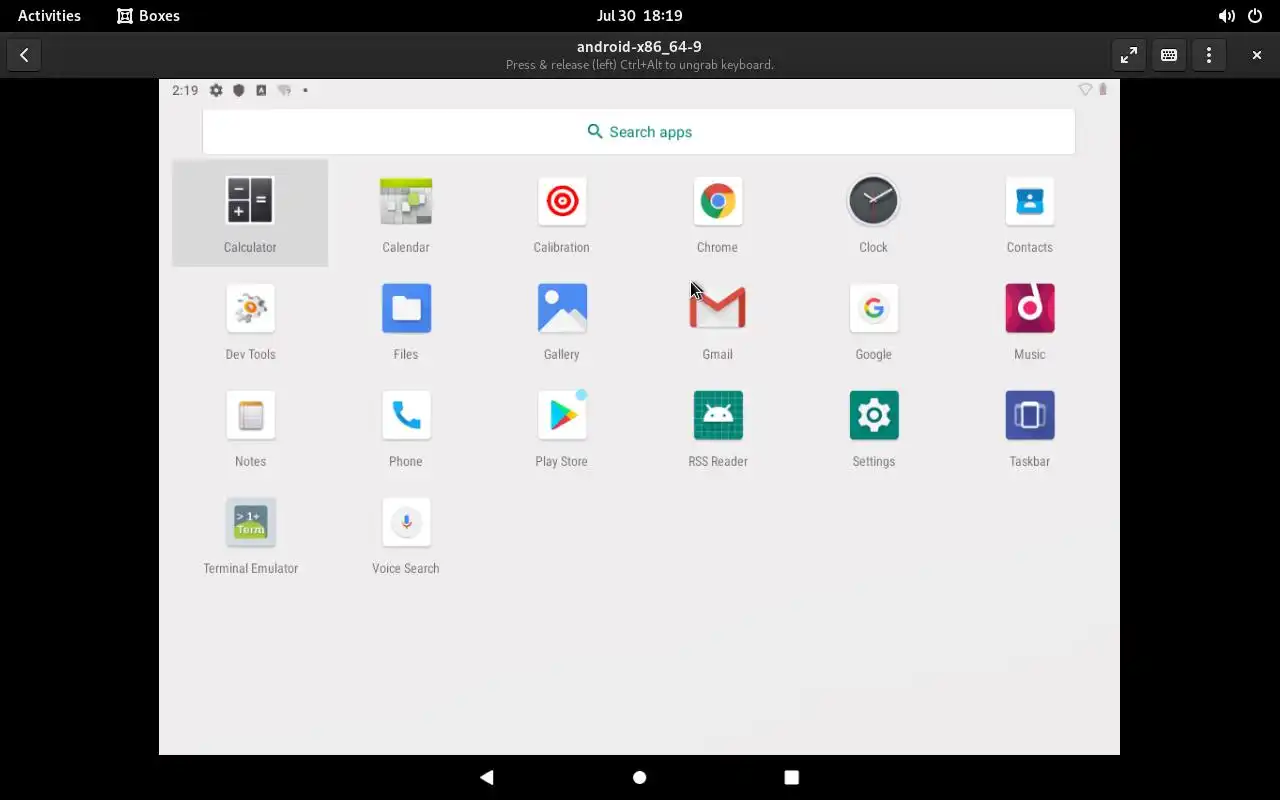
Task: Open system volume indicator
Action: (1226, 16)
